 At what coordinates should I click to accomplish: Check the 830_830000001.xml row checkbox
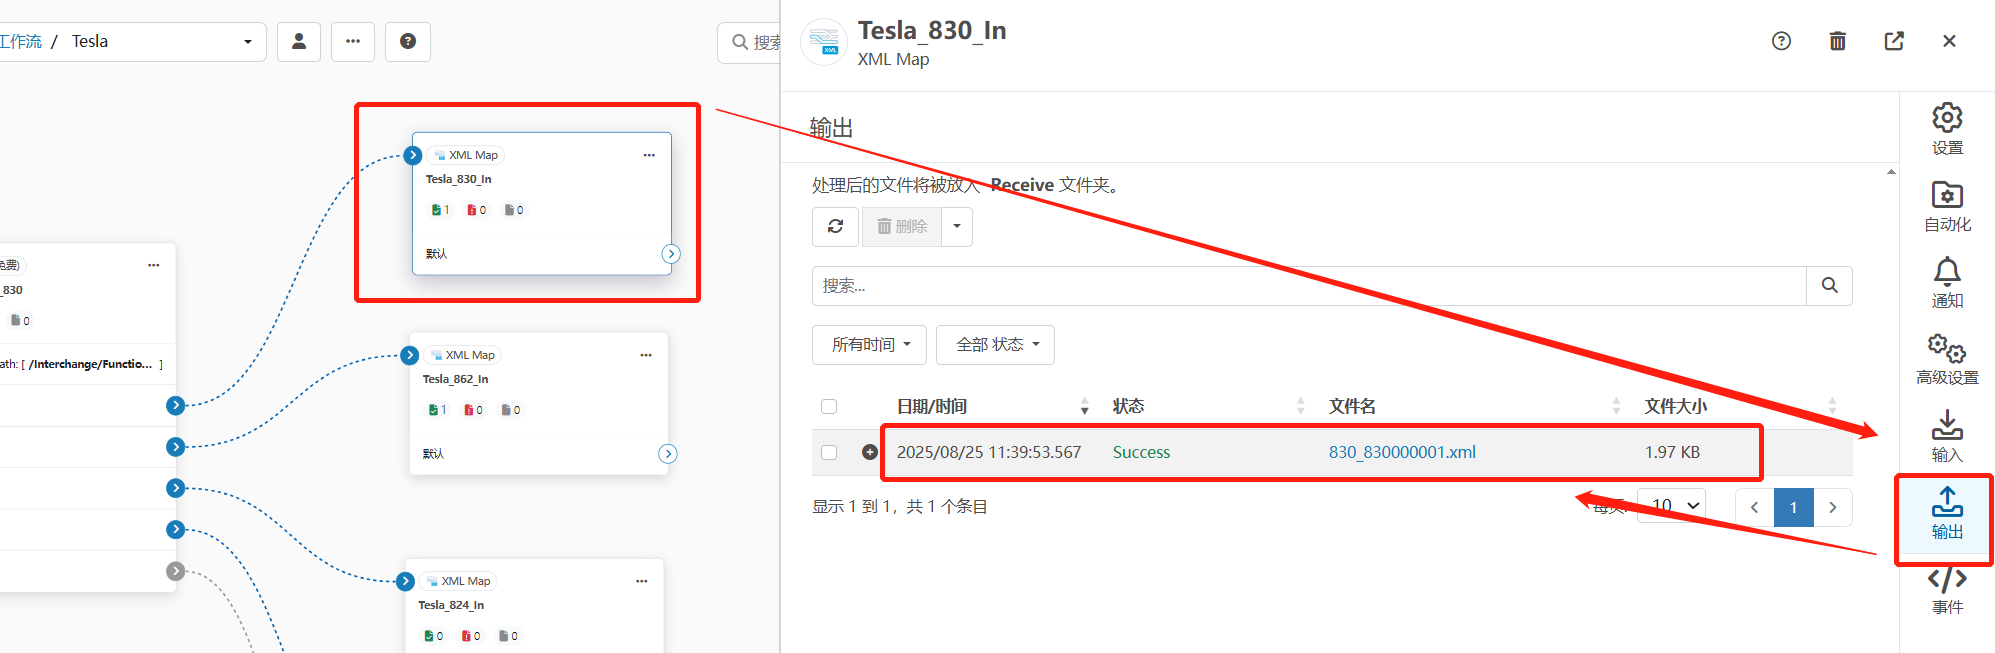coord(829,452)
